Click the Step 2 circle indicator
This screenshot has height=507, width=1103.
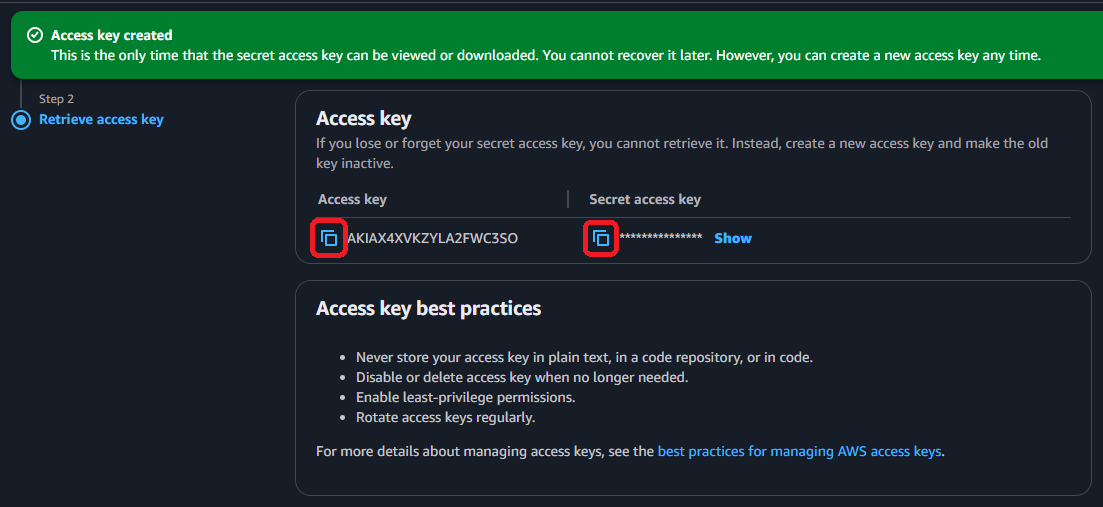[21, 120]
